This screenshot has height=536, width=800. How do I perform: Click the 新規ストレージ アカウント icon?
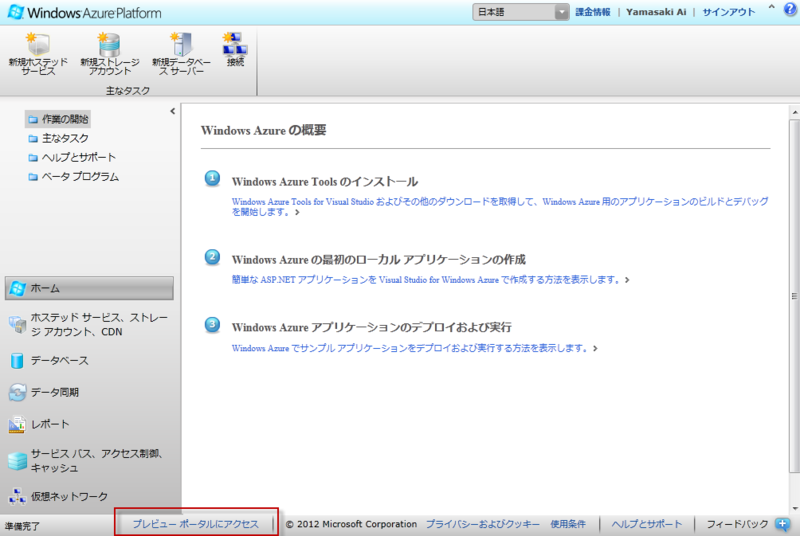pos(109,44)
